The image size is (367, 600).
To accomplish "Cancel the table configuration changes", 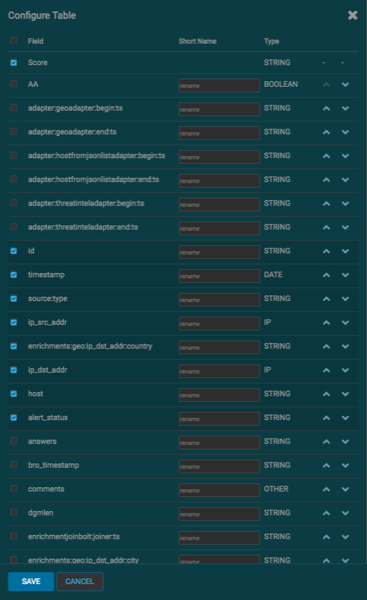I will (80, 581).
